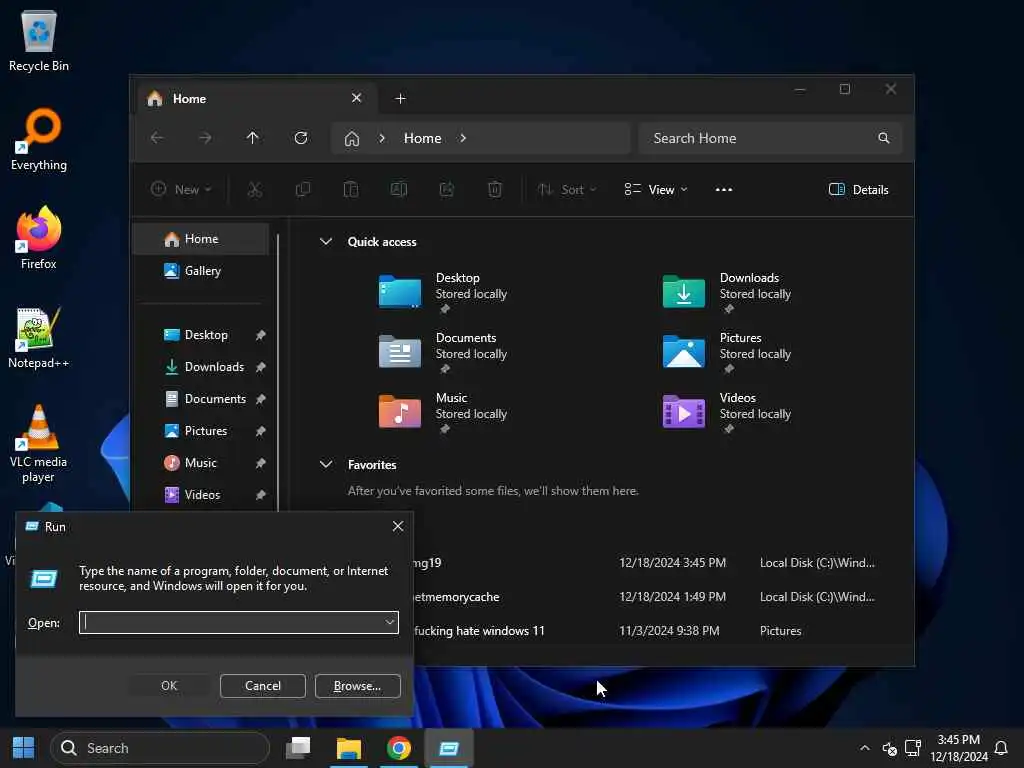
Task: Collapse the Favorites section
Action: pyautogui.click(x=326, y=464)
